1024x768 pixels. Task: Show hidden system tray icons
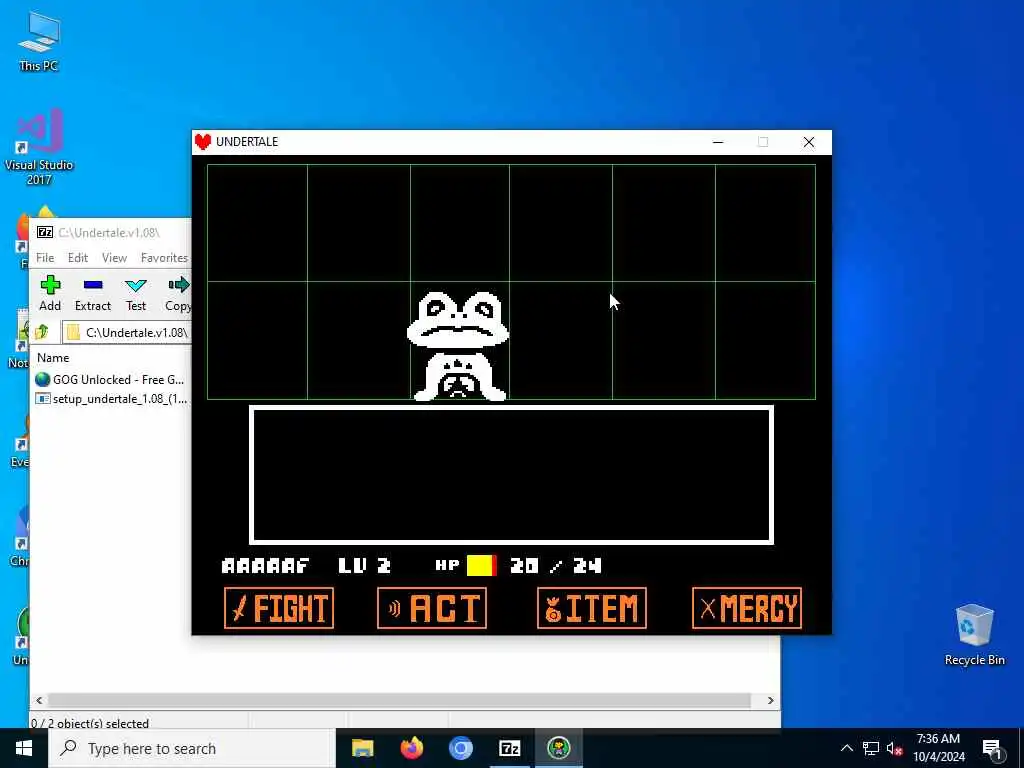click(846, 748)
